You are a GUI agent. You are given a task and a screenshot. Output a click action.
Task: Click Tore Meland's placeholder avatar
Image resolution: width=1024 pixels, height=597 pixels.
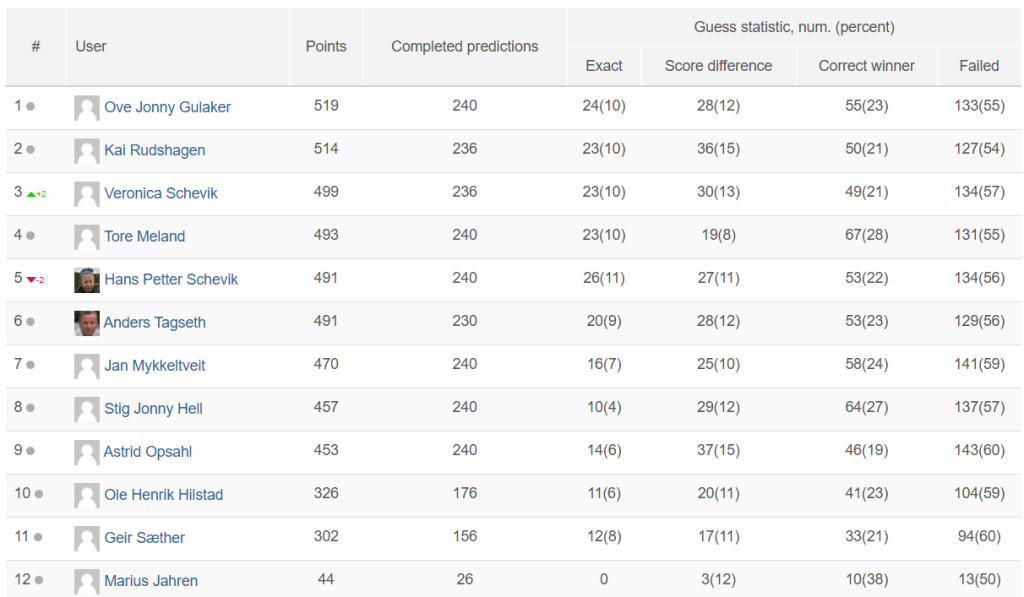tap(87, 237)
